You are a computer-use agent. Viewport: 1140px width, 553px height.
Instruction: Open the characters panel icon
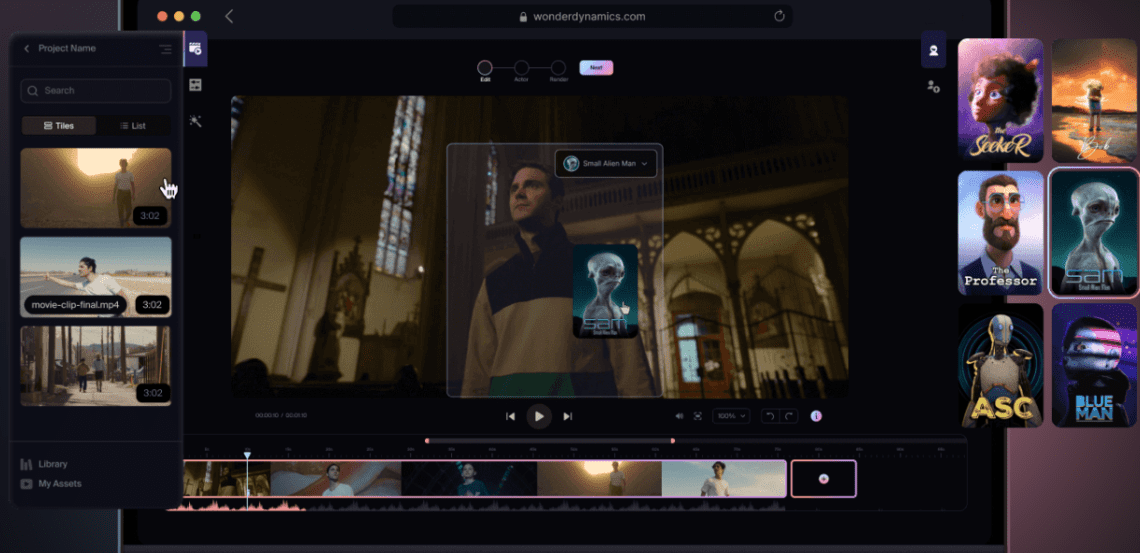[x=934, y=50]
